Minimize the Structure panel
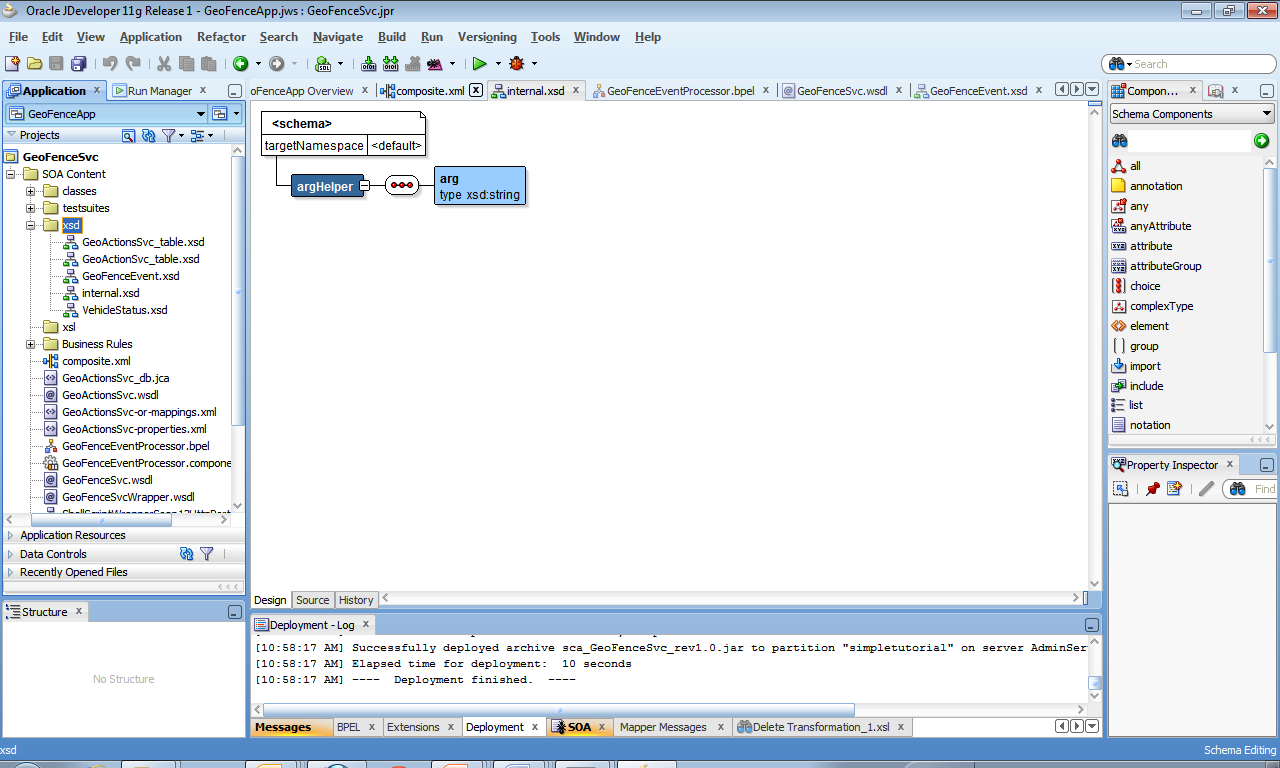 (x=235, y=612)
